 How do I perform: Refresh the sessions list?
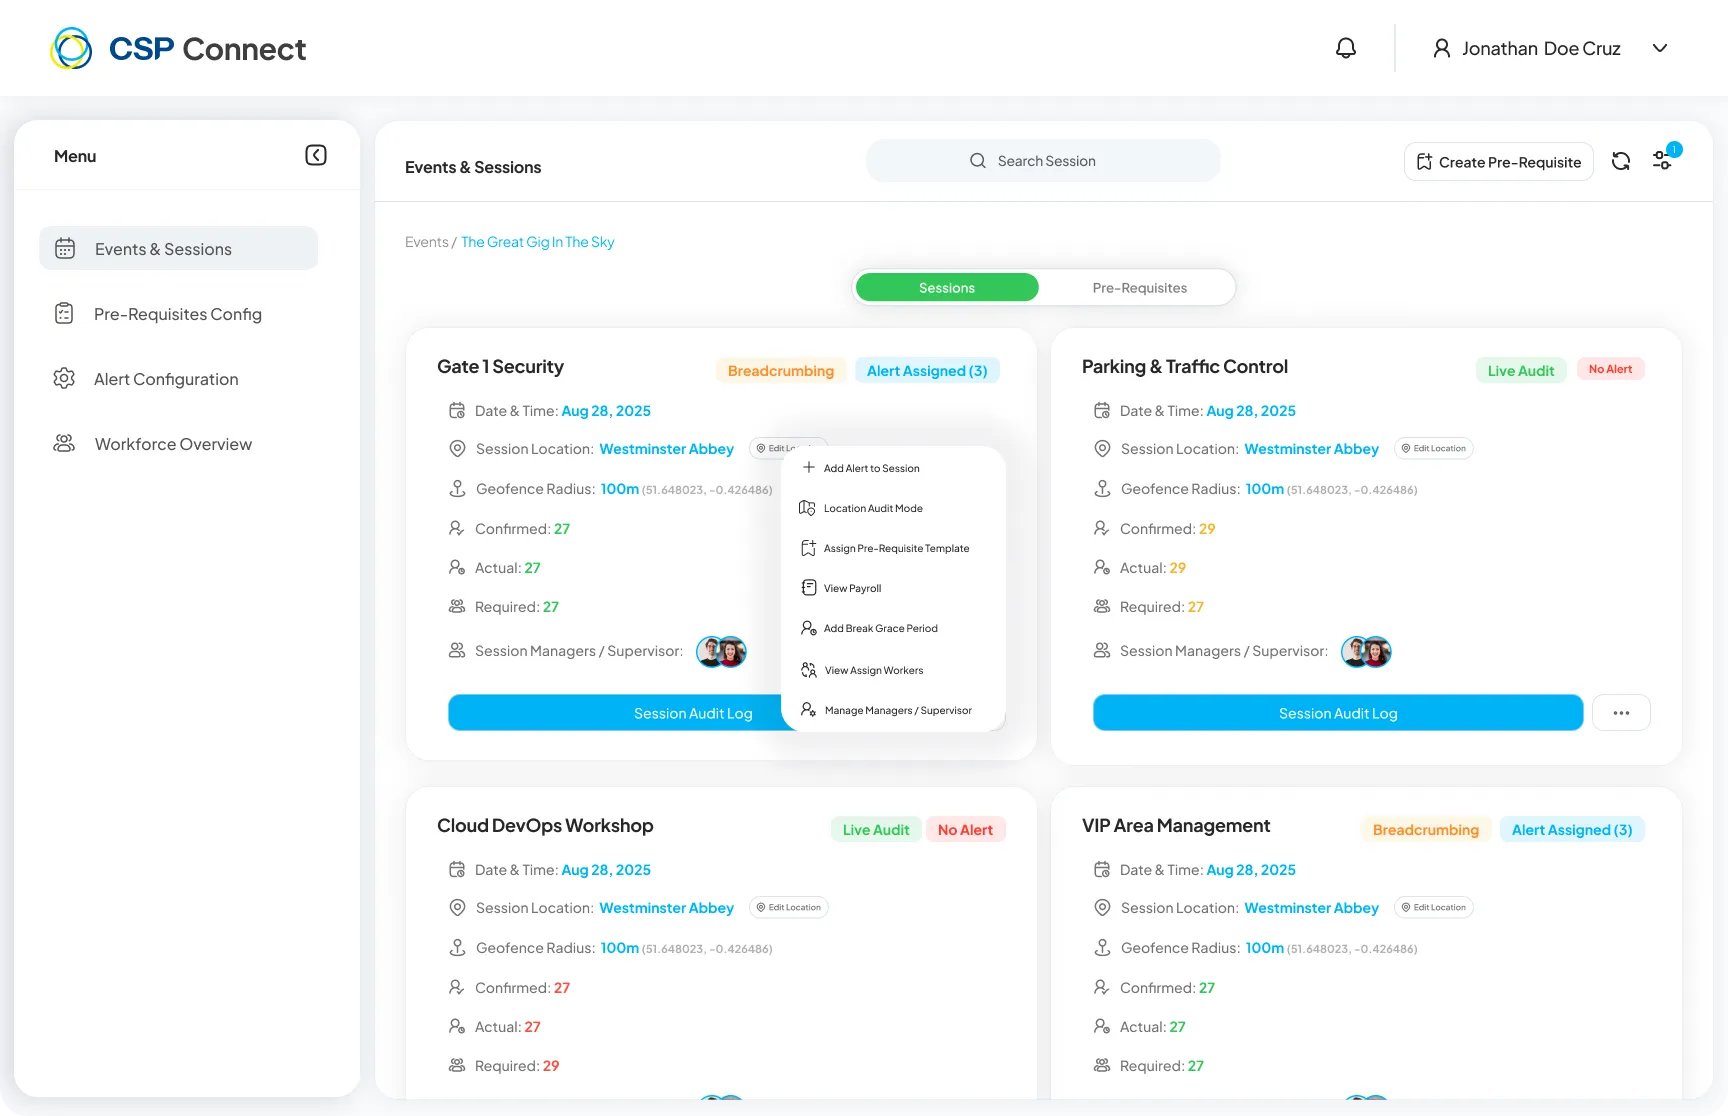[x=1621, y=161]
